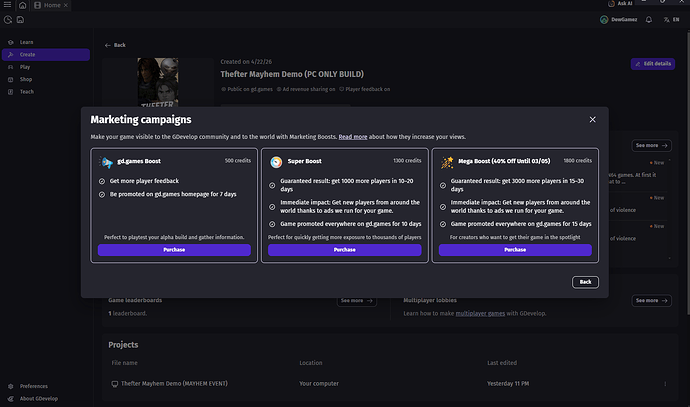Click the home tab icon
Image resolution: width=690 pixels, height=407 pixels.
tap(22, 5)
